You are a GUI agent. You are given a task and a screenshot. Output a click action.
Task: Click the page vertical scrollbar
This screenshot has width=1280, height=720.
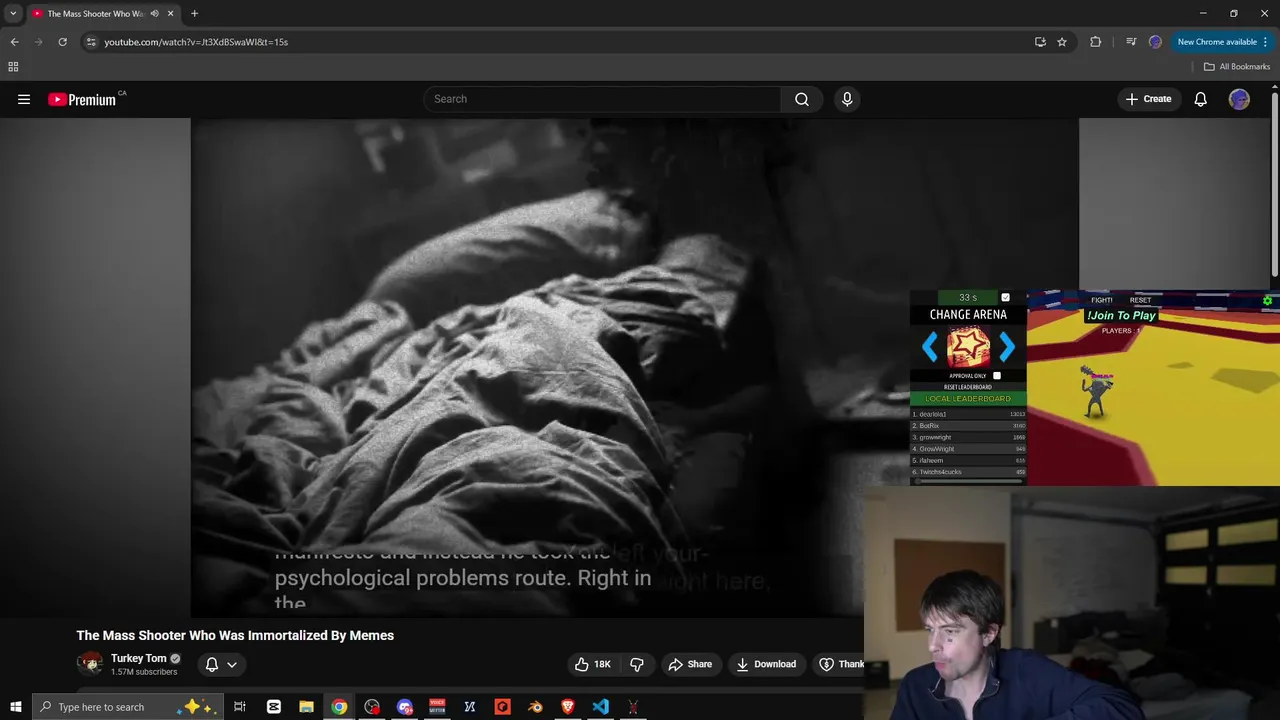coord(1275,183)
